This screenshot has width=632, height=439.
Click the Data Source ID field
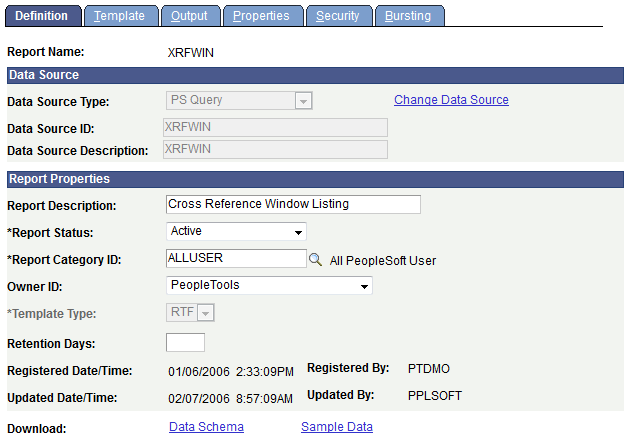[274, 127]
